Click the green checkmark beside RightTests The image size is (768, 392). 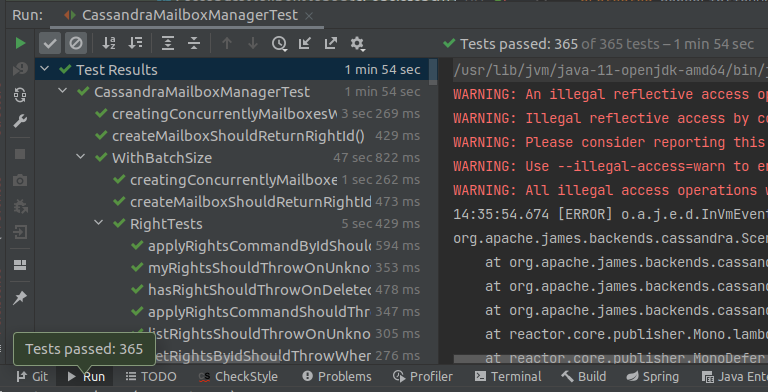(x=119, y=223)
